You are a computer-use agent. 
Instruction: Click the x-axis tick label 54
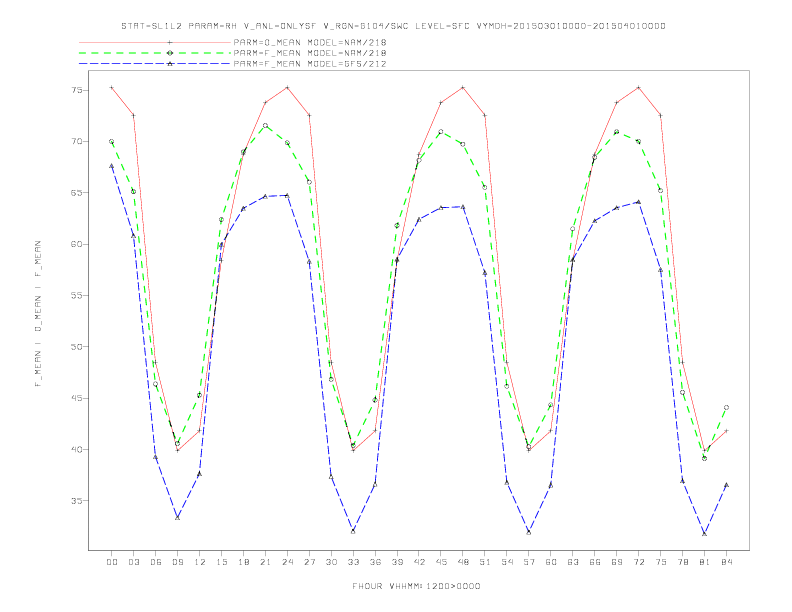click(x=507, y=562)
